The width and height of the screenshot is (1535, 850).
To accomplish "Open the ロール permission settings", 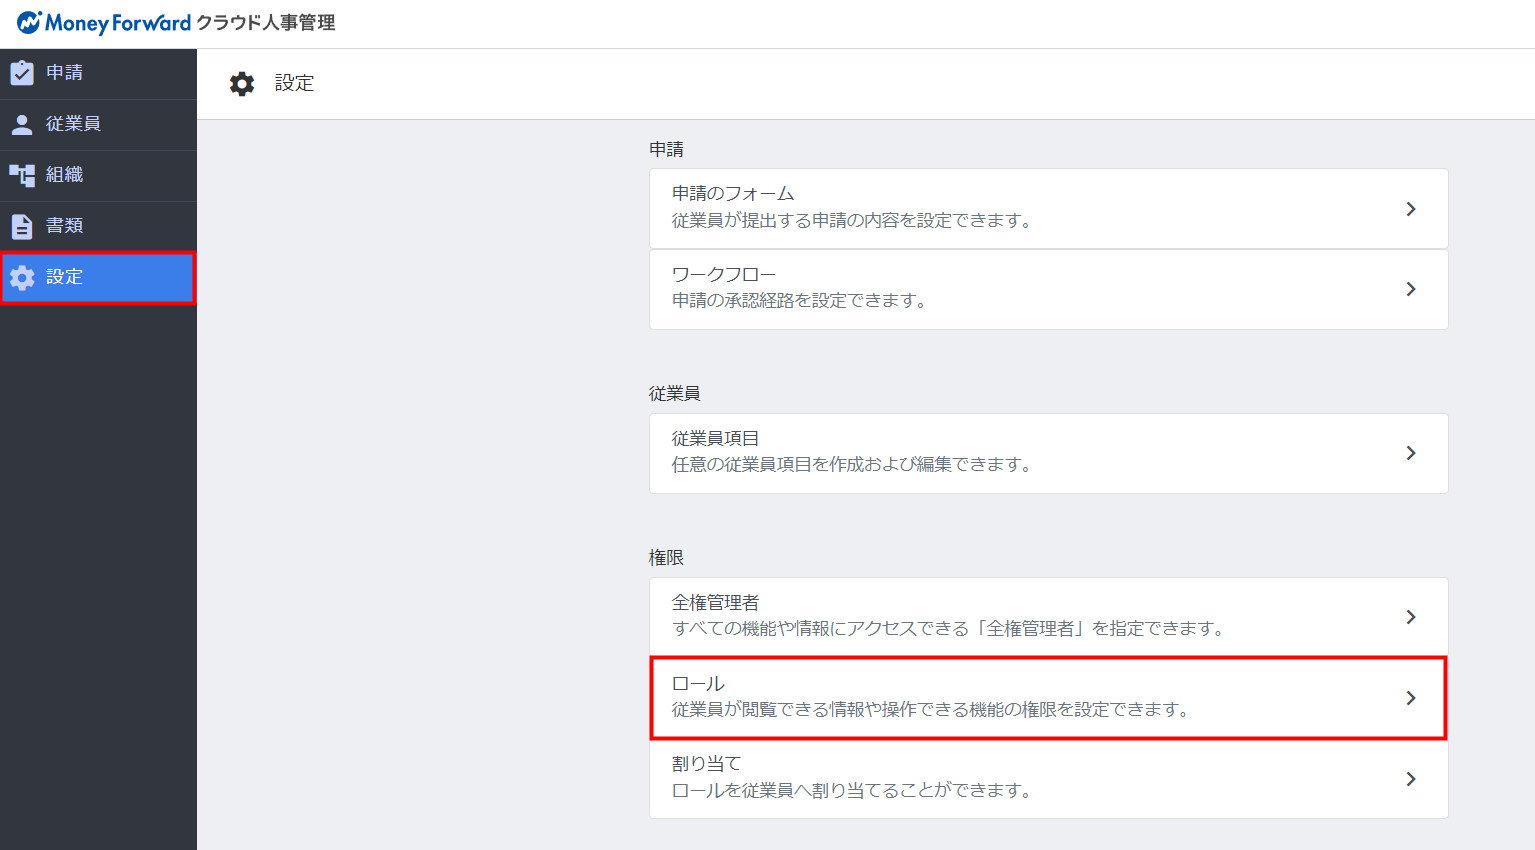I will [1049, 698].
